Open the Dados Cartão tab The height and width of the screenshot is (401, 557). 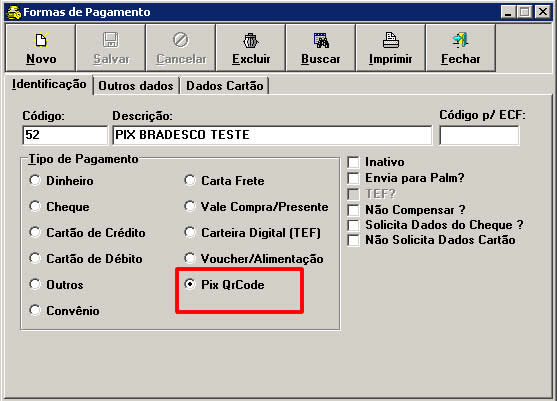225,86
